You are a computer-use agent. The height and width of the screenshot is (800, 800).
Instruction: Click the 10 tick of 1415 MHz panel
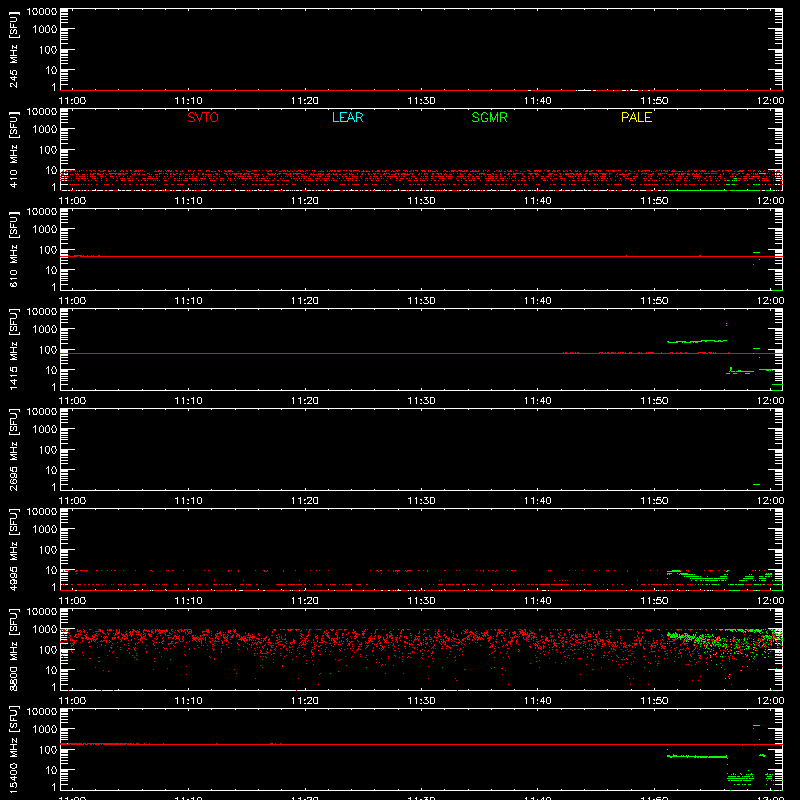coord(51,370)
